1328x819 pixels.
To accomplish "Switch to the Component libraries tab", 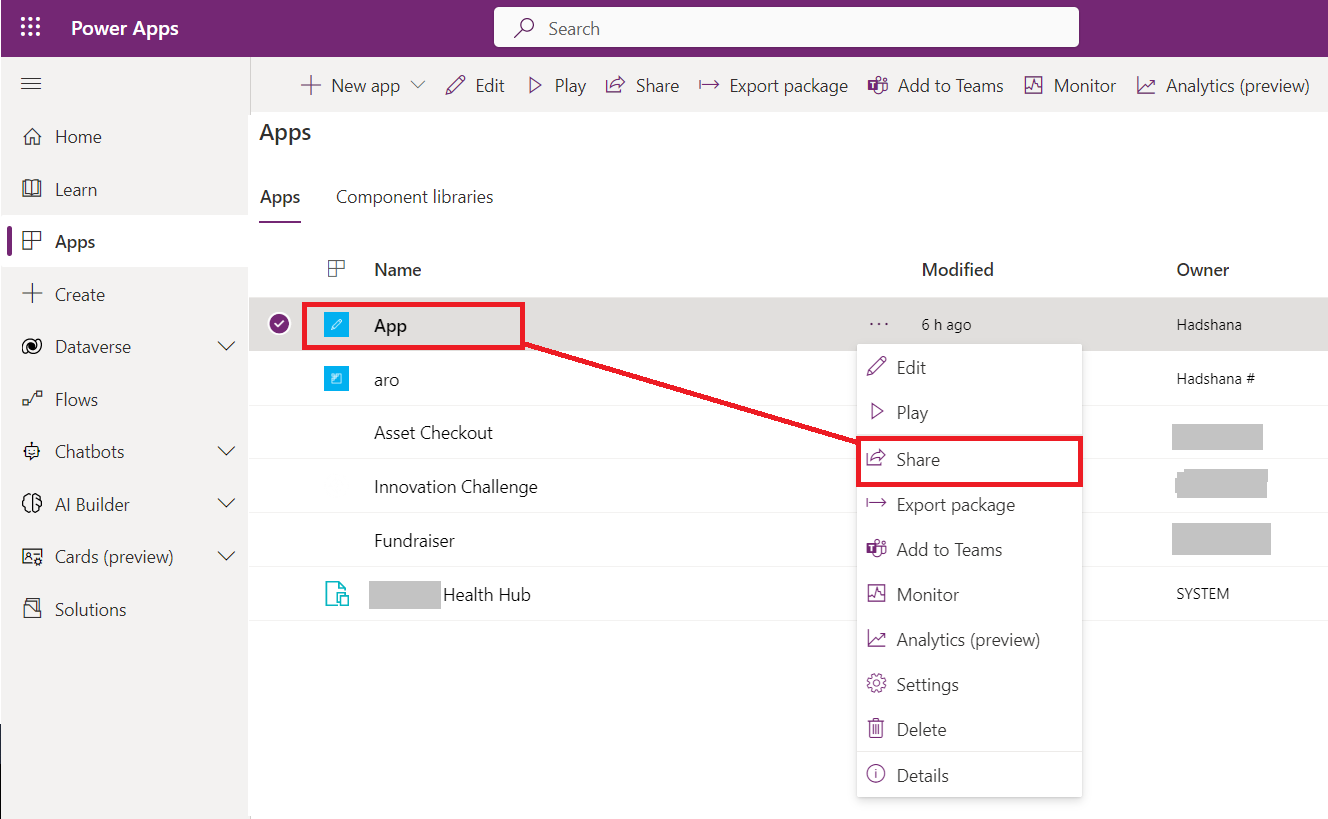I will [414, 196].
